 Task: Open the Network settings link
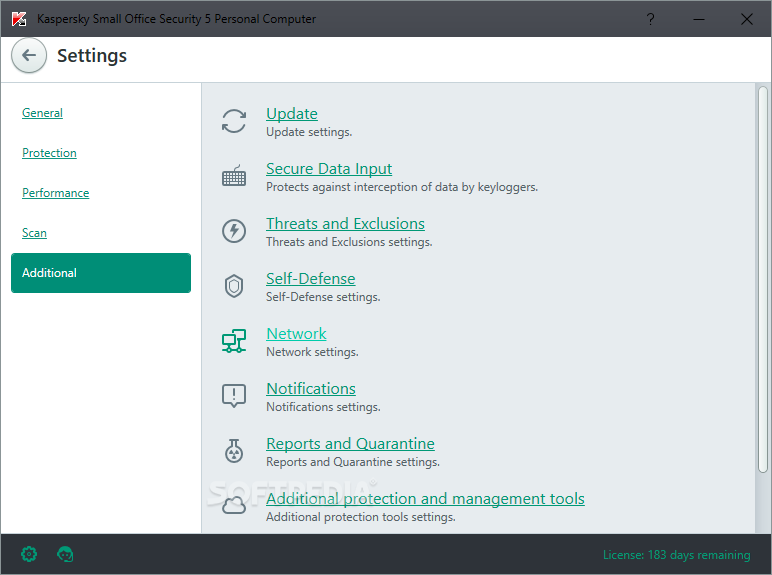click(x=296, y=334)
